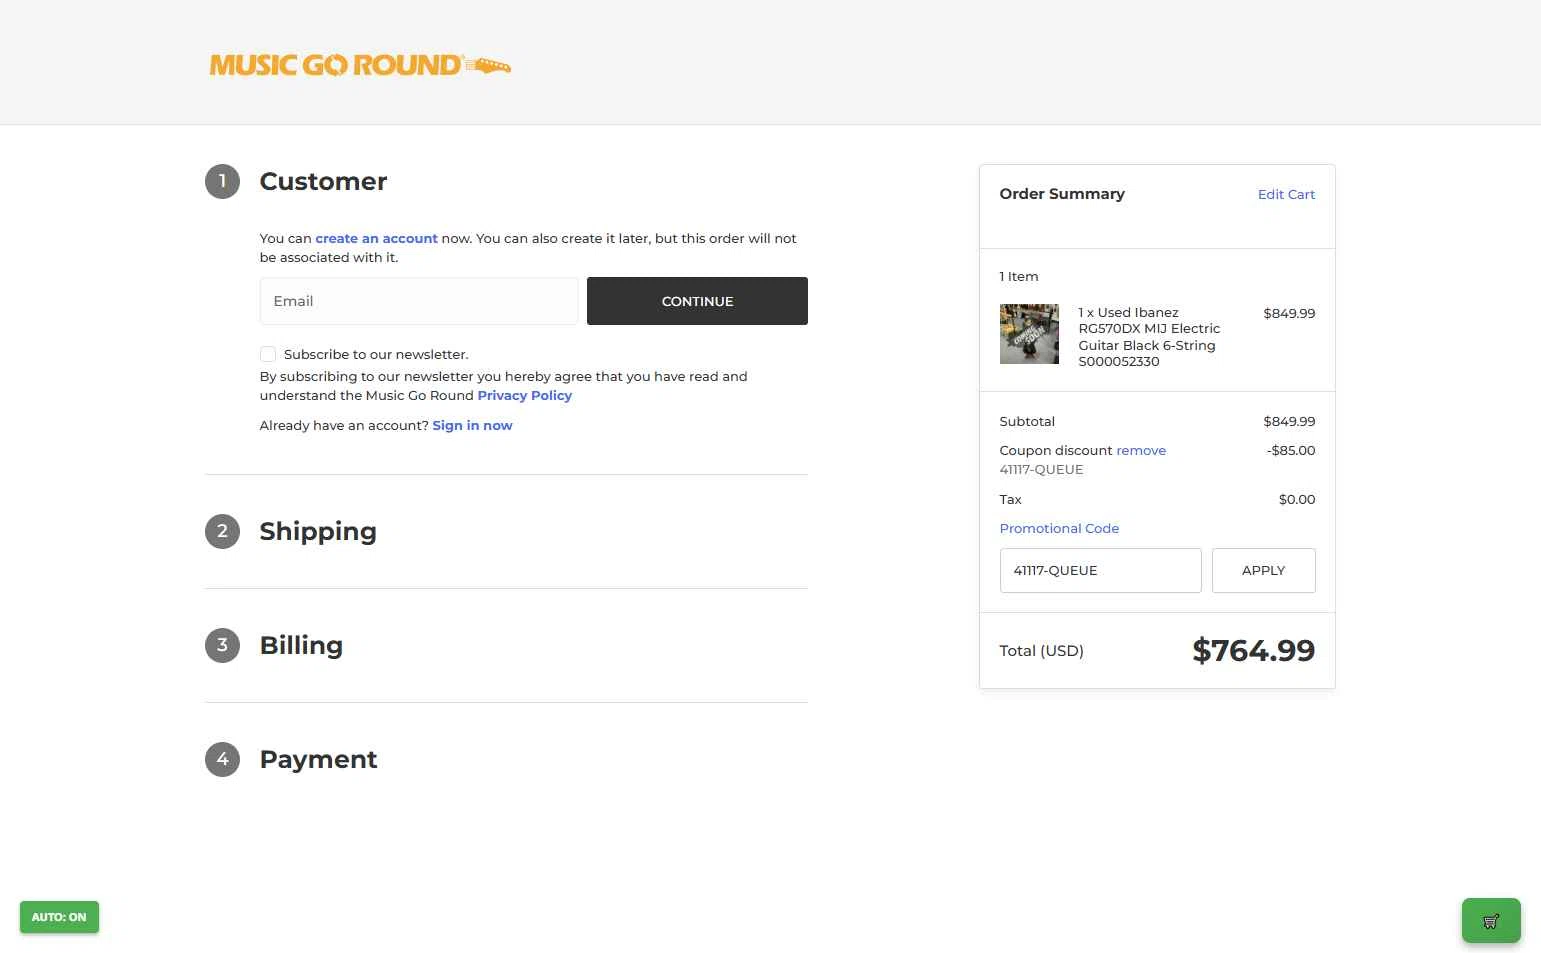This screenshot has height=953, width=1541.
Task: Click the step 2 Shipping circle icon
Action: pyautogui.click(x=222, y=531)
